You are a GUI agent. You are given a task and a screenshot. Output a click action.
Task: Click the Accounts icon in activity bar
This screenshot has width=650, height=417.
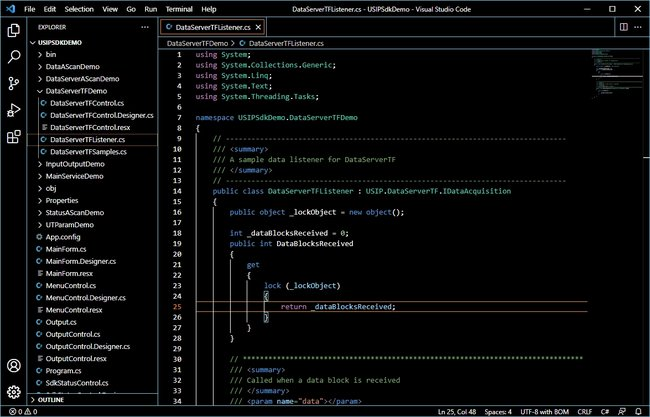click(x=14, y=366)
